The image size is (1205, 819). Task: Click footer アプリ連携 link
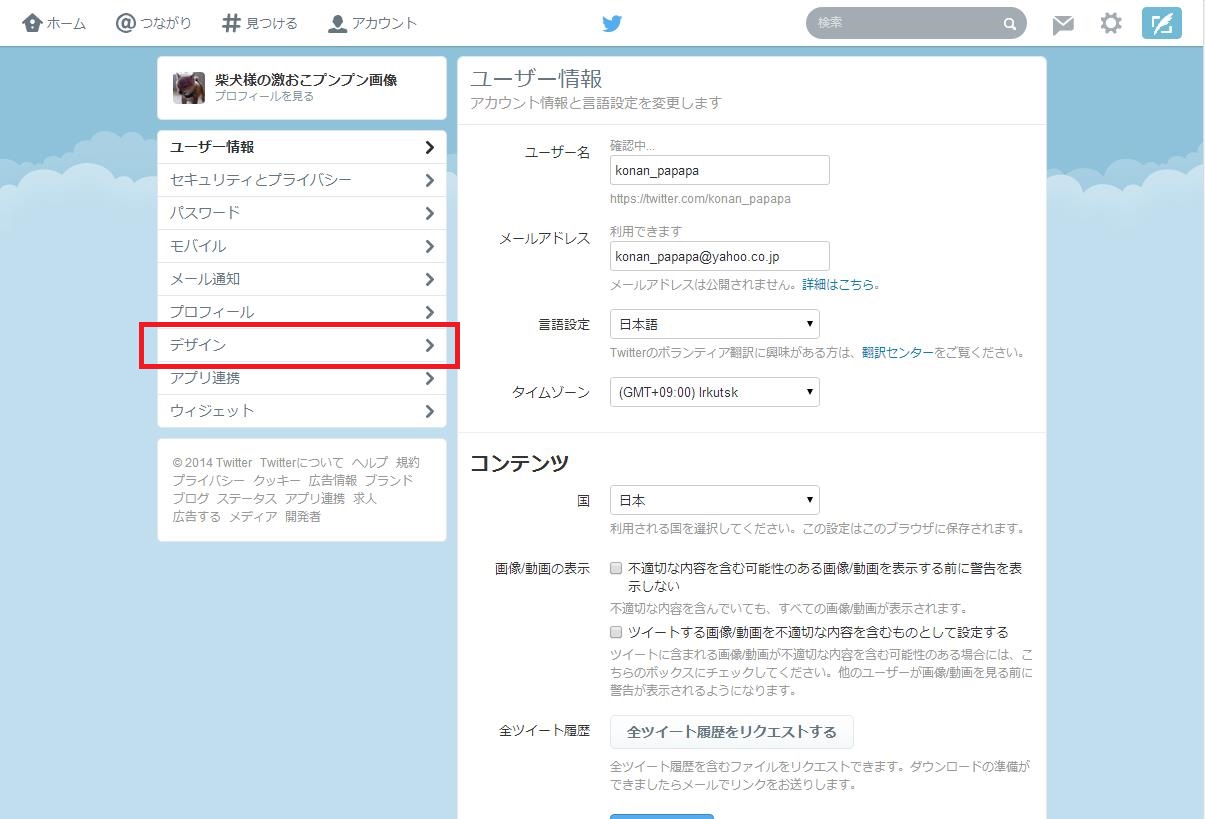pos(315,498)
